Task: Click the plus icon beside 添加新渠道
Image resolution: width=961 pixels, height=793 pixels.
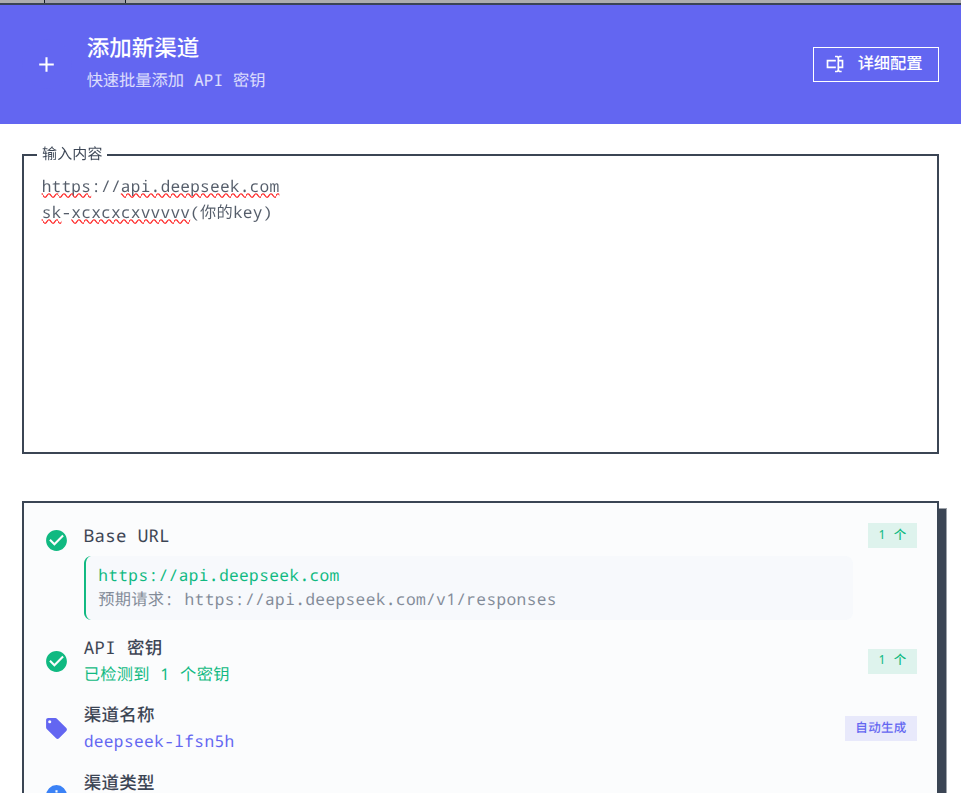Action: [47, 64]
